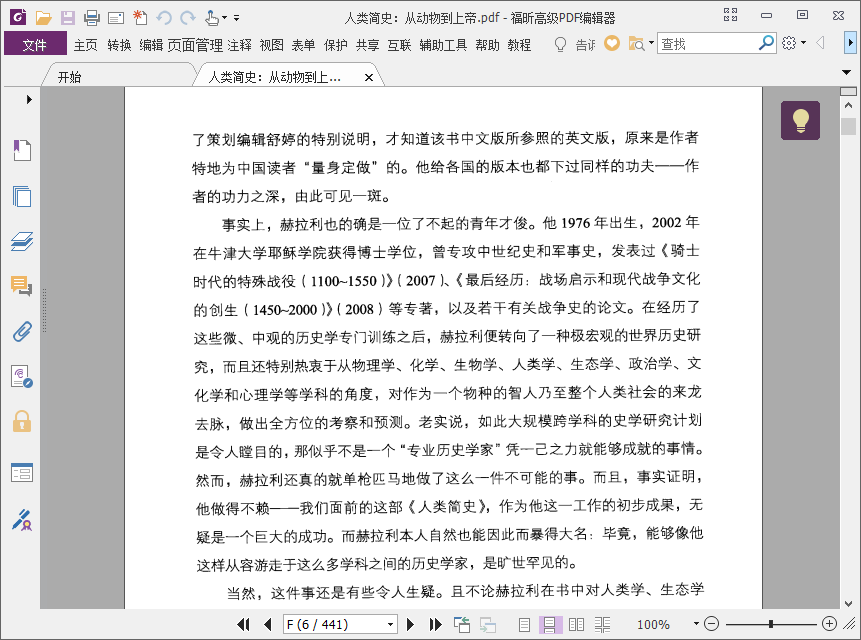This screenshot has width=861, height=640.
Task: Open the gear settings icon next to search
Action: tap(789, 43)
